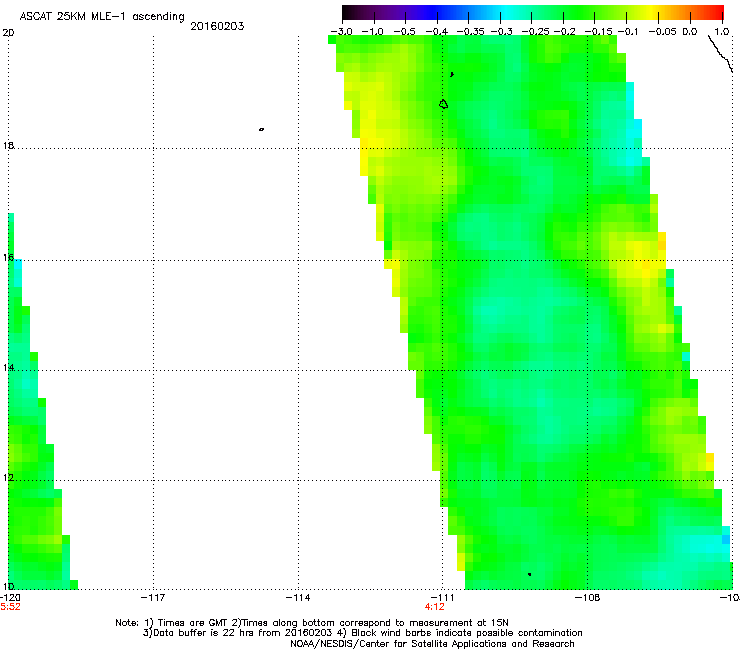Click the longitude label "-120" on bottom axis
Screen dimensions: 740x650
(x=10, y=598)
